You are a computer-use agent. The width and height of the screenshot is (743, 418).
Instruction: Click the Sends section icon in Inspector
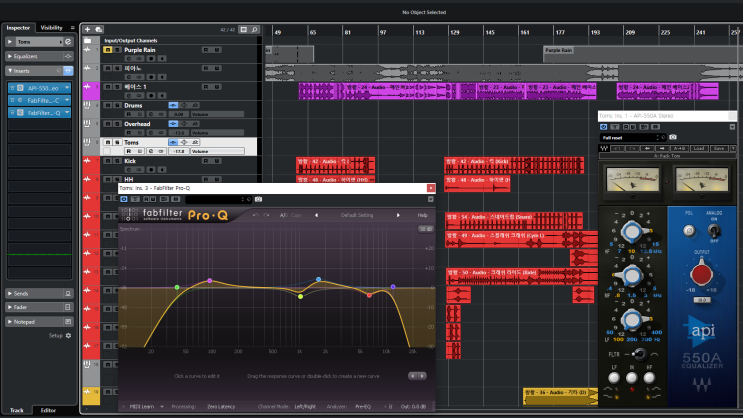68,294
